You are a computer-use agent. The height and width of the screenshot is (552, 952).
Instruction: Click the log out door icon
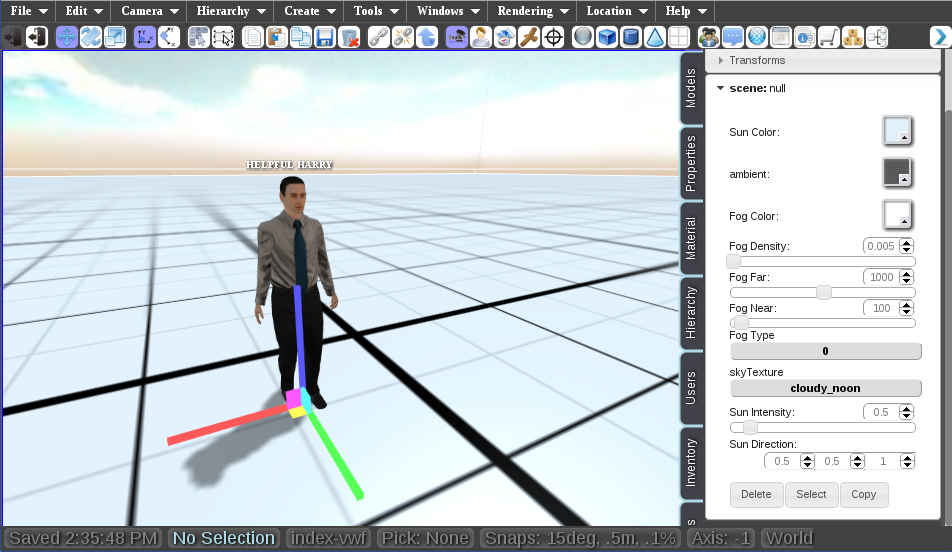[37, 37]
